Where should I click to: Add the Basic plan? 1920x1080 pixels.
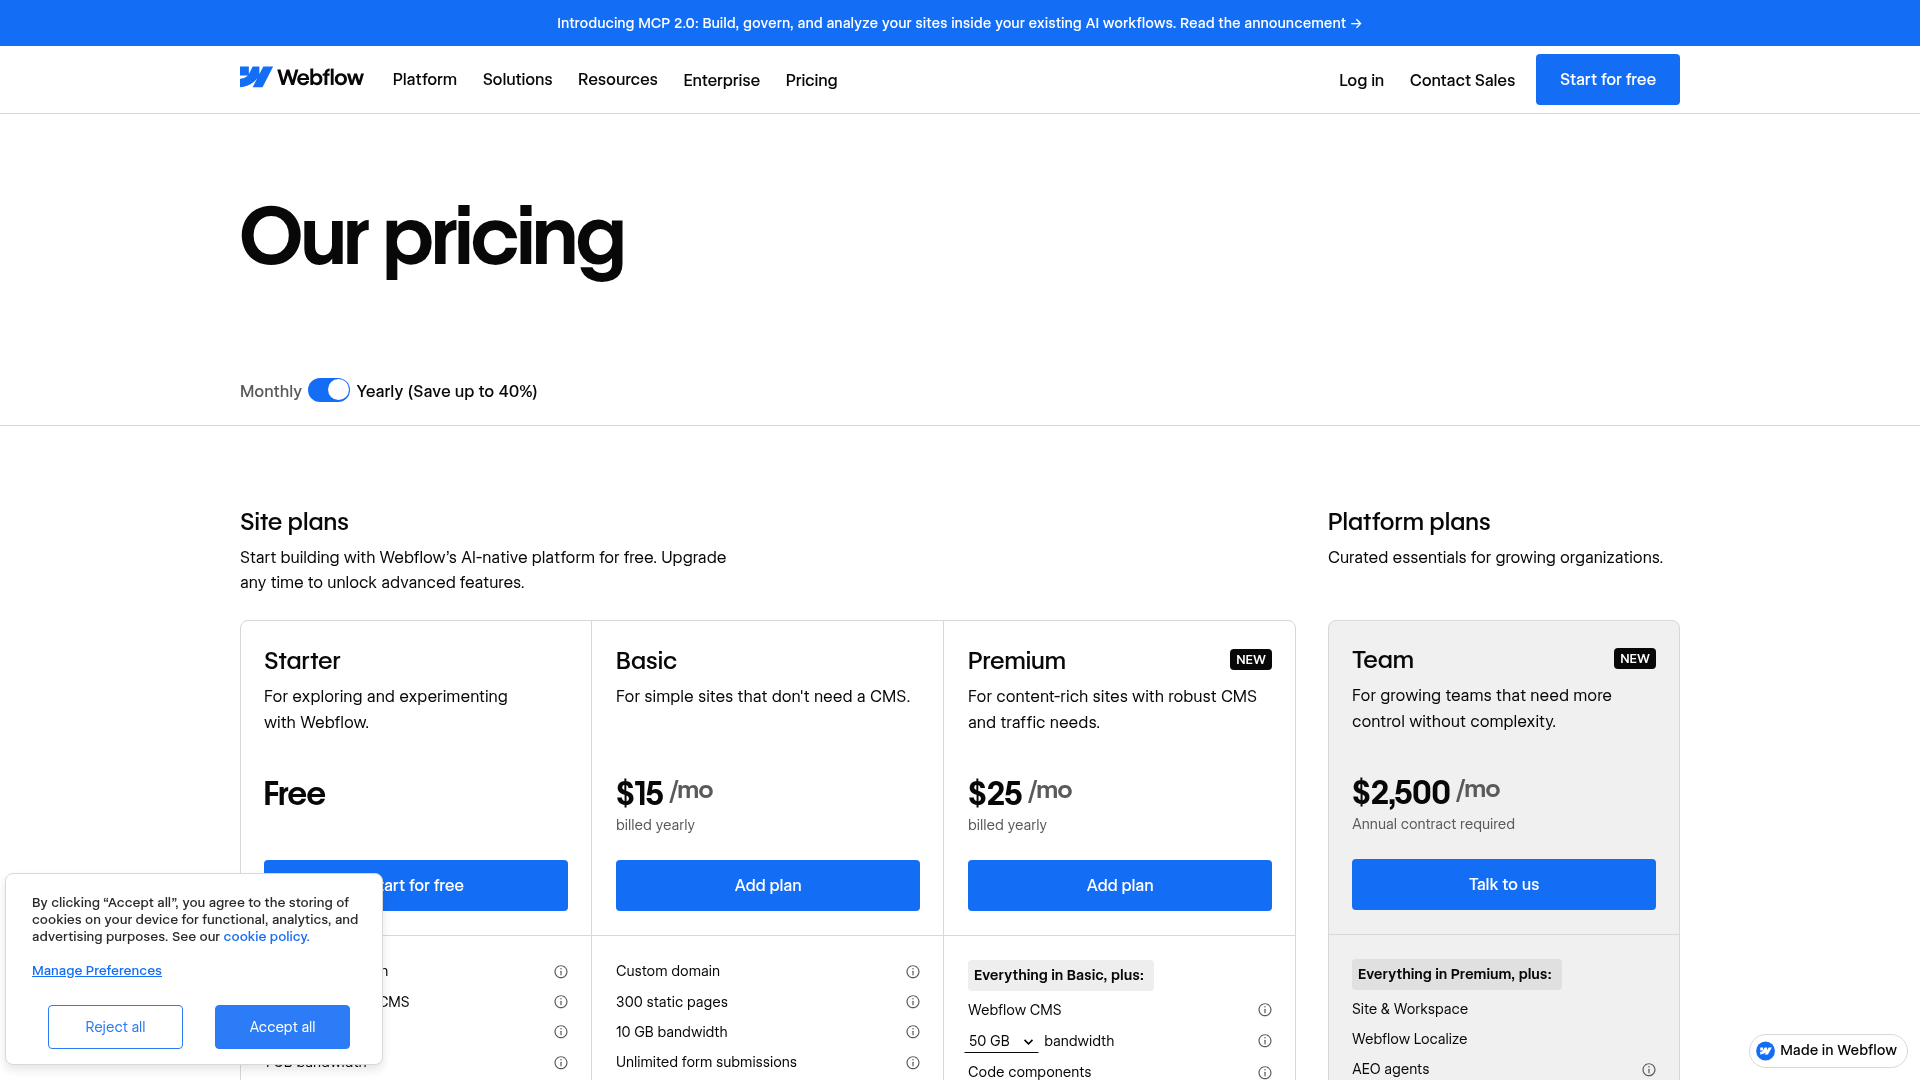tap(768, 885)
